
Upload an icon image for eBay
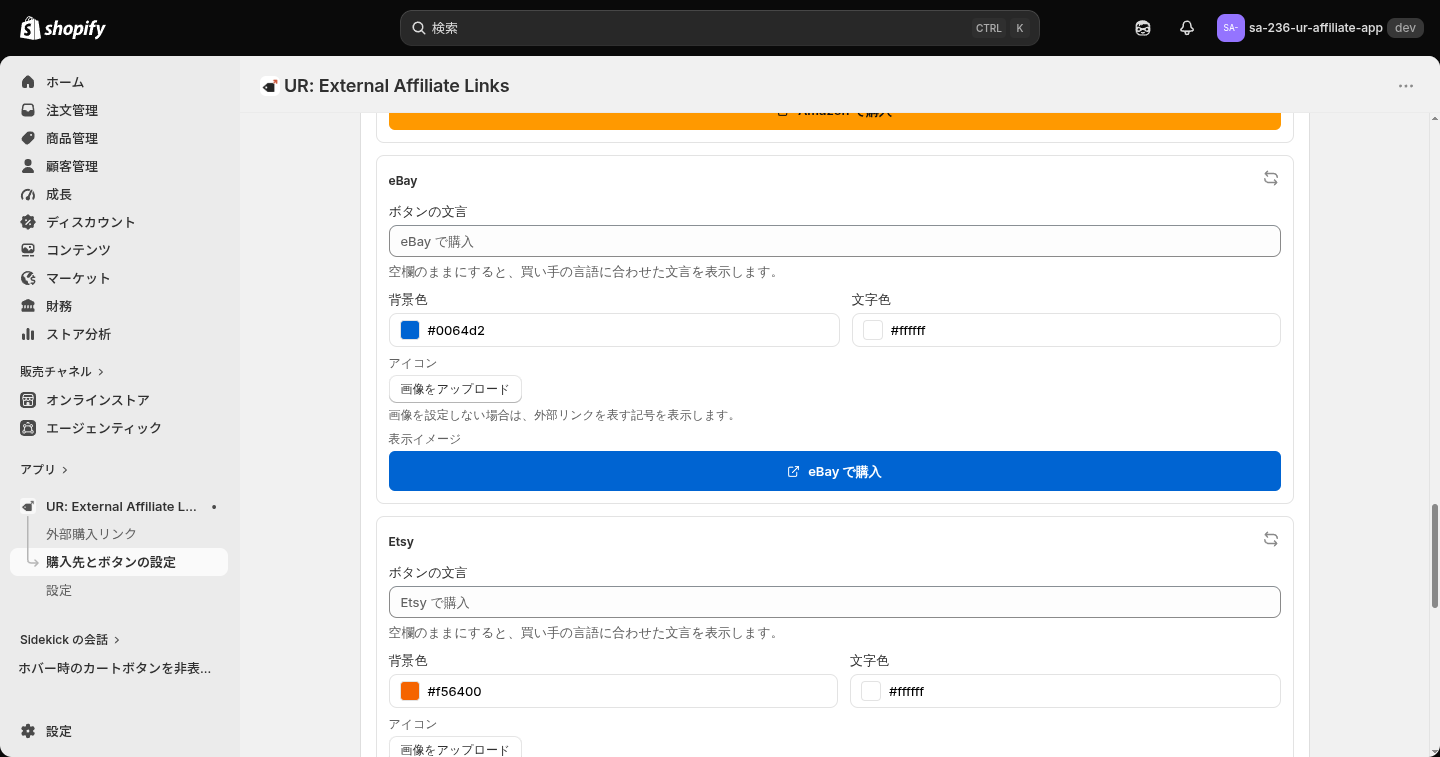[455, 389]
